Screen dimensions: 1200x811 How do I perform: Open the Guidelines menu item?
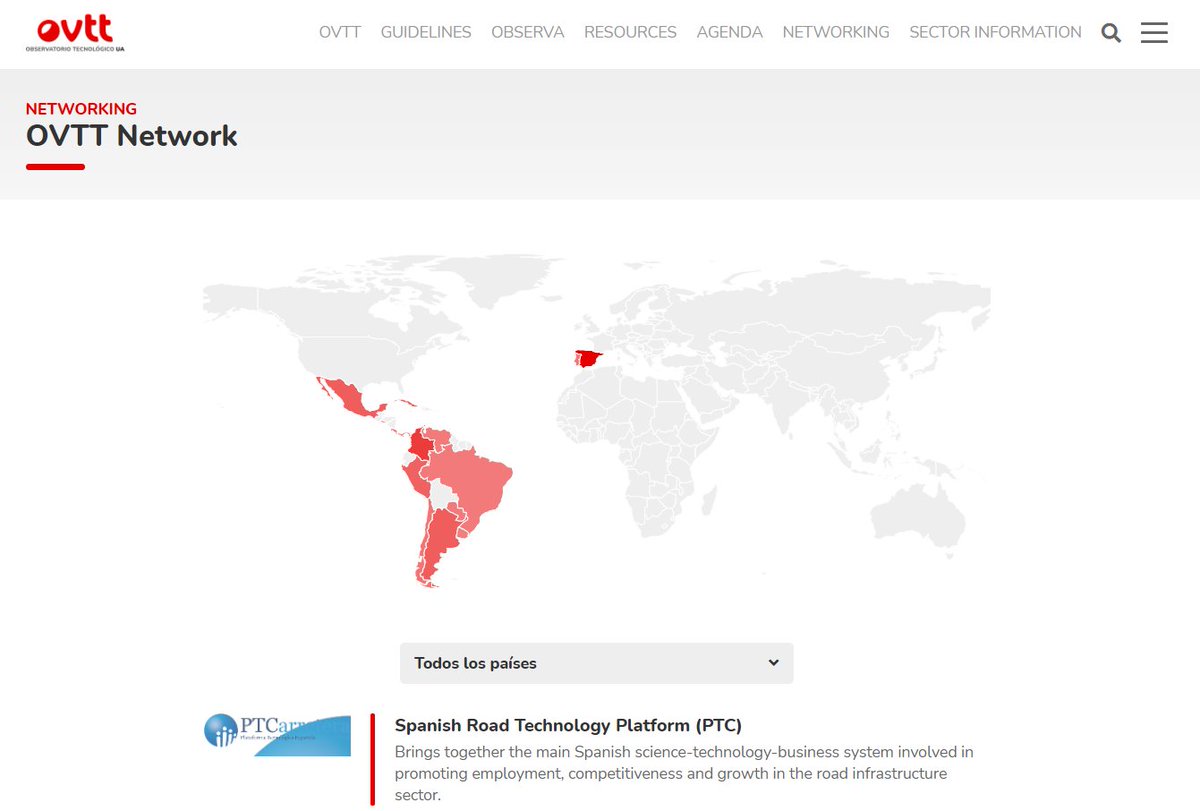(x=426, y=32)
